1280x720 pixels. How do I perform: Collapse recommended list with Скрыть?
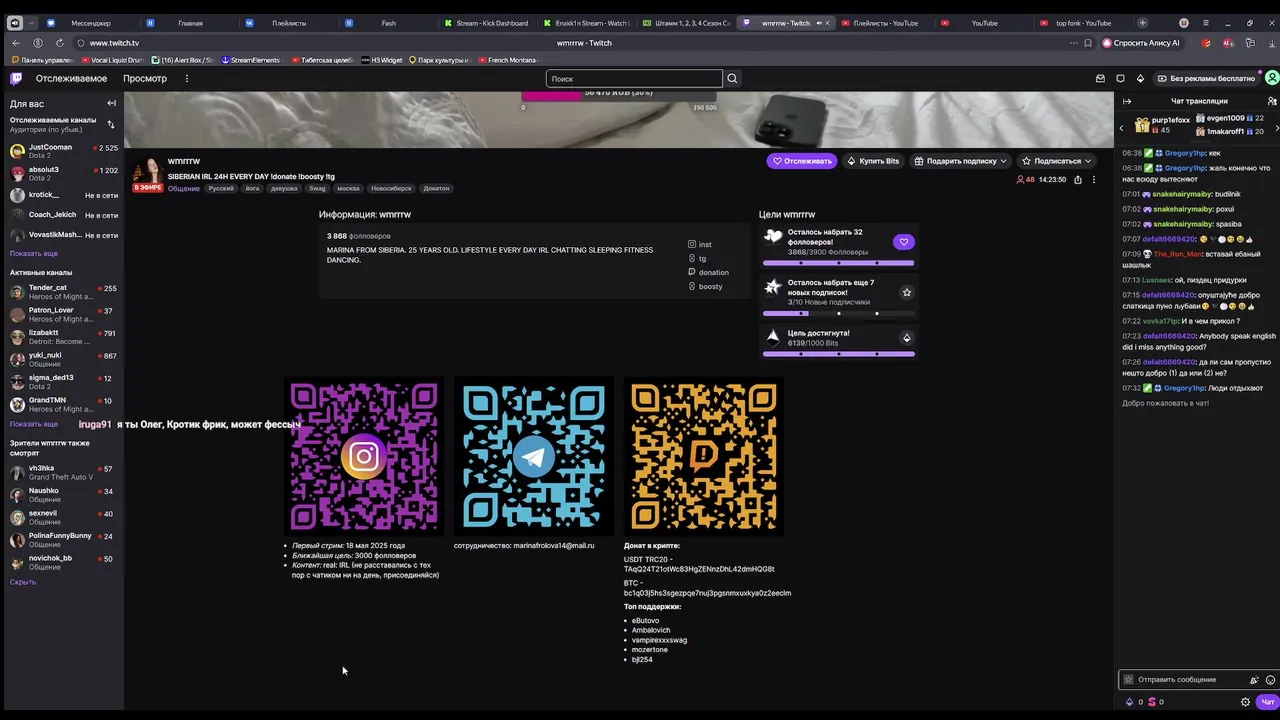click(23, 582)
